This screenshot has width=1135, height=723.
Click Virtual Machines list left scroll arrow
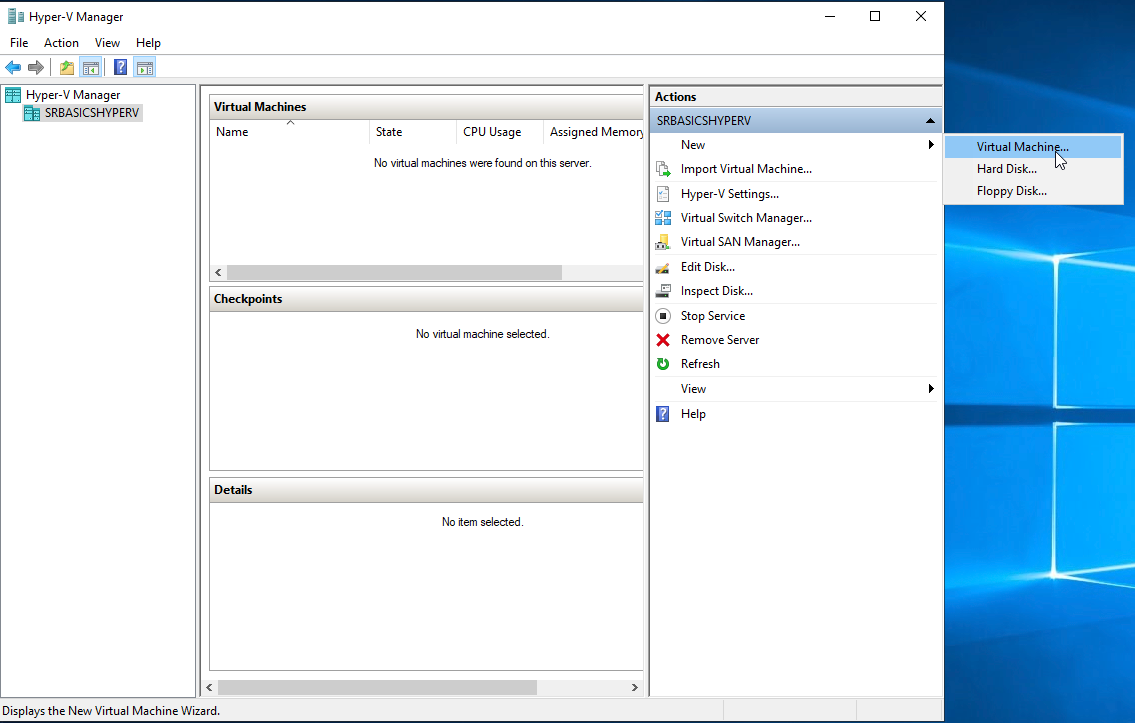point(218,273)
